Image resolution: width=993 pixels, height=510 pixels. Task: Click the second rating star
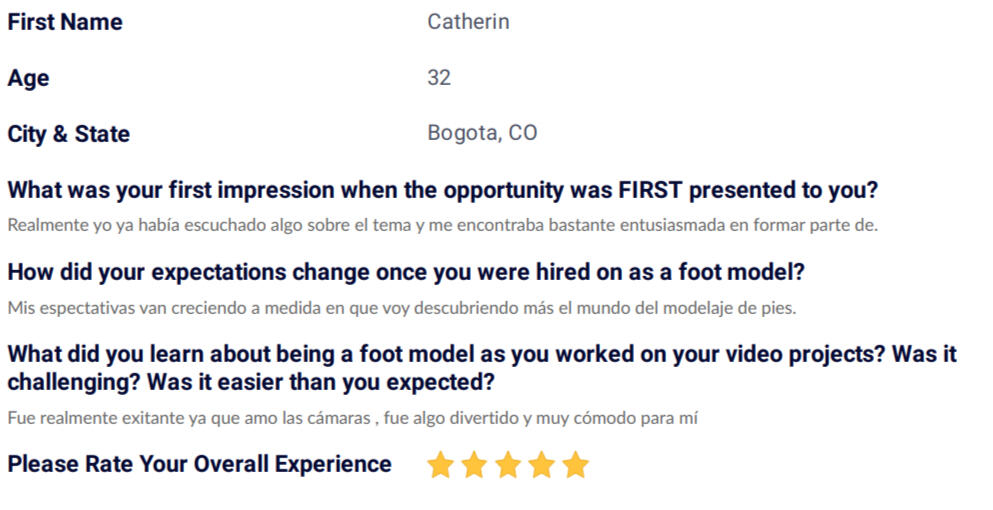pyautogui.click(x=474, y=464)
